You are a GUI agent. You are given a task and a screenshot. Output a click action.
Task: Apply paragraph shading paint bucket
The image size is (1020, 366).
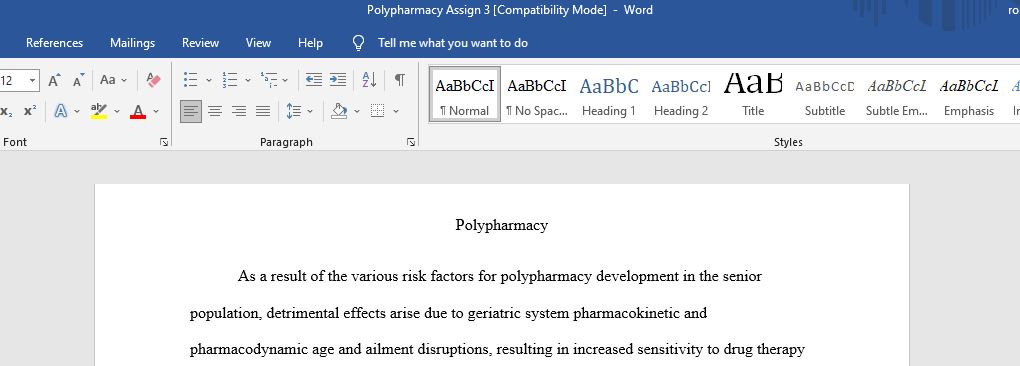[x=340, y=111]
